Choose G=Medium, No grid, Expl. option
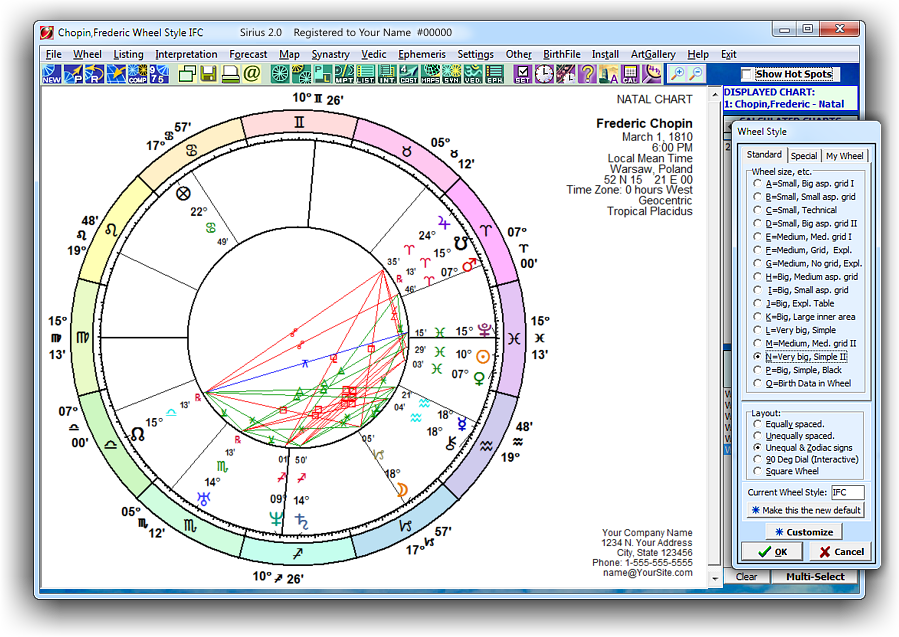Screen dimensions: 899x637 coord(808,263)
